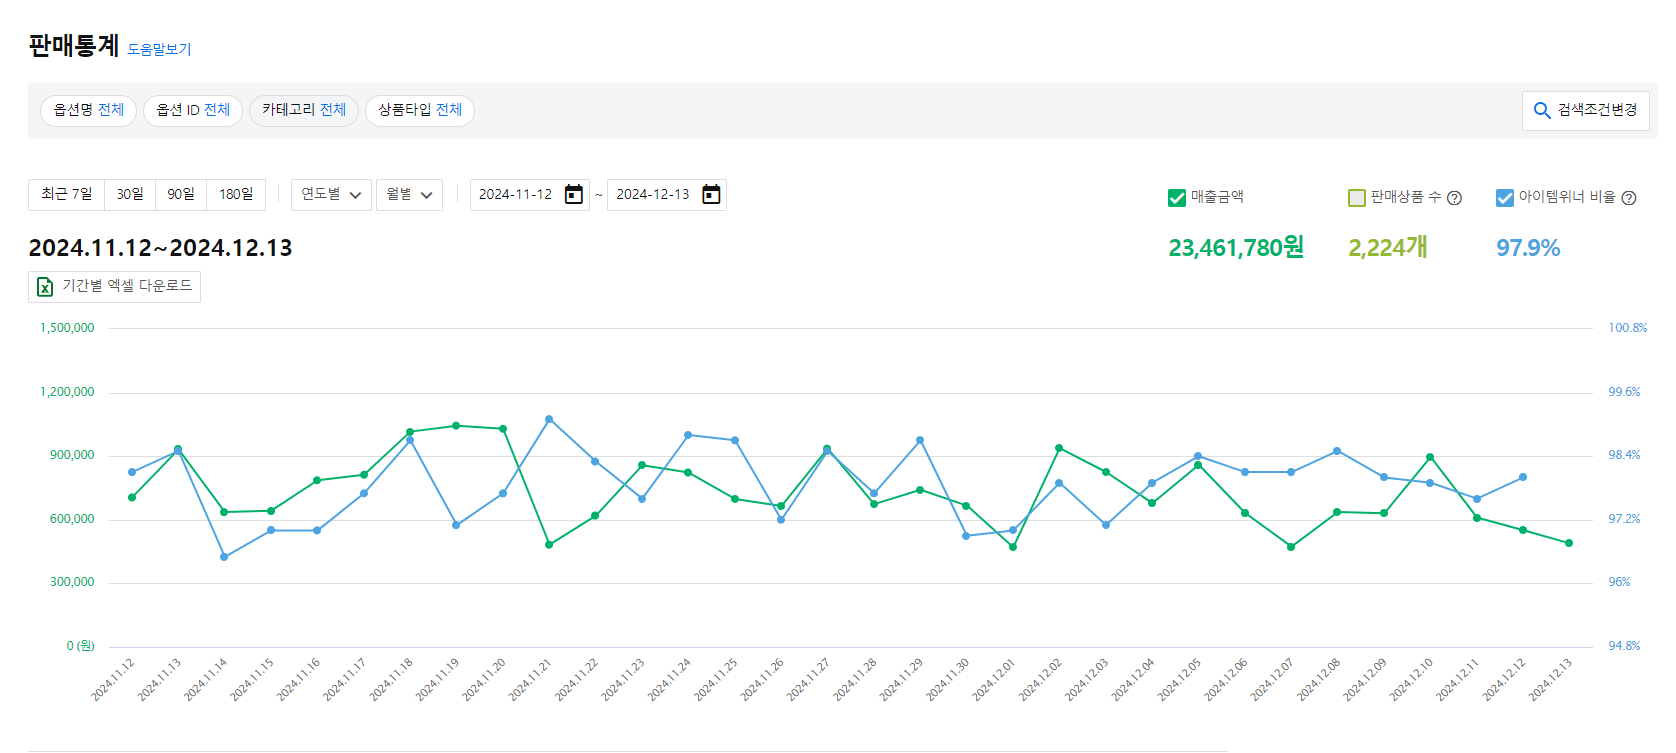This screenshot has width=1676, height=753.
Task: Click the start date 2024-11-12 field
Action: [515, 195]
